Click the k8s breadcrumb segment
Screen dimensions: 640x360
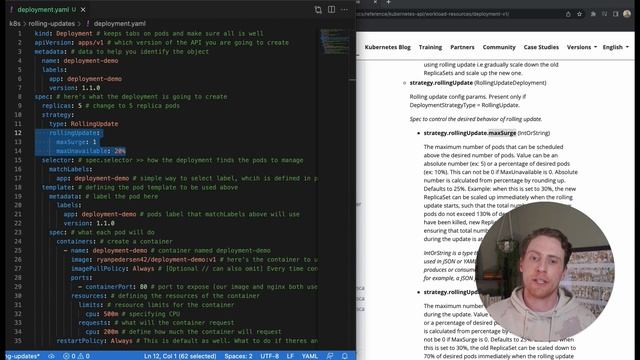tap(15, 24)
